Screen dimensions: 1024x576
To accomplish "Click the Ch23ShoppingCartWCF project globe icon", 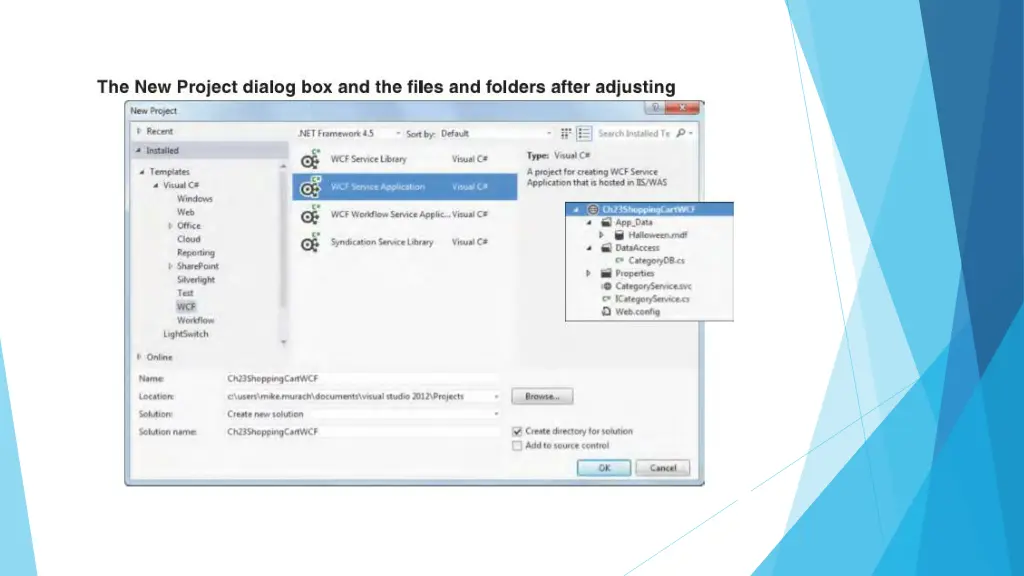I will 593,210.
